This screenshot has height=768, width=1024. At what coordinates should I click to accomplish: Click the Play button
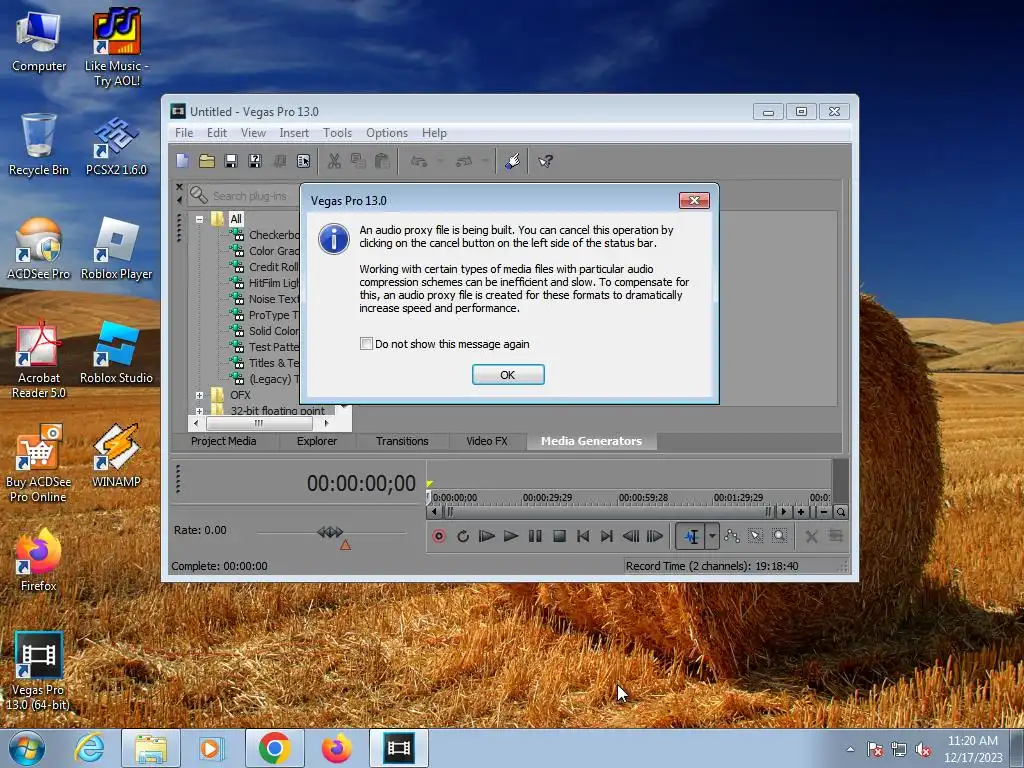[511, 536]
